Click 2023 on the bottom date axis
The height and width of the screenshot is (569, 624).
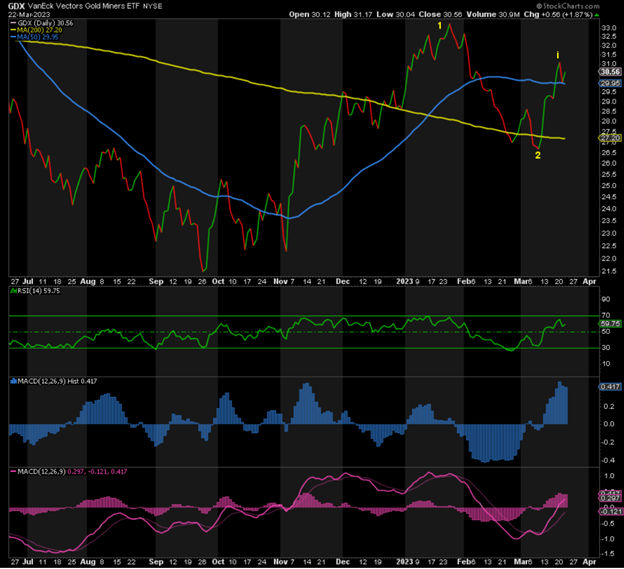pos(405,561)
